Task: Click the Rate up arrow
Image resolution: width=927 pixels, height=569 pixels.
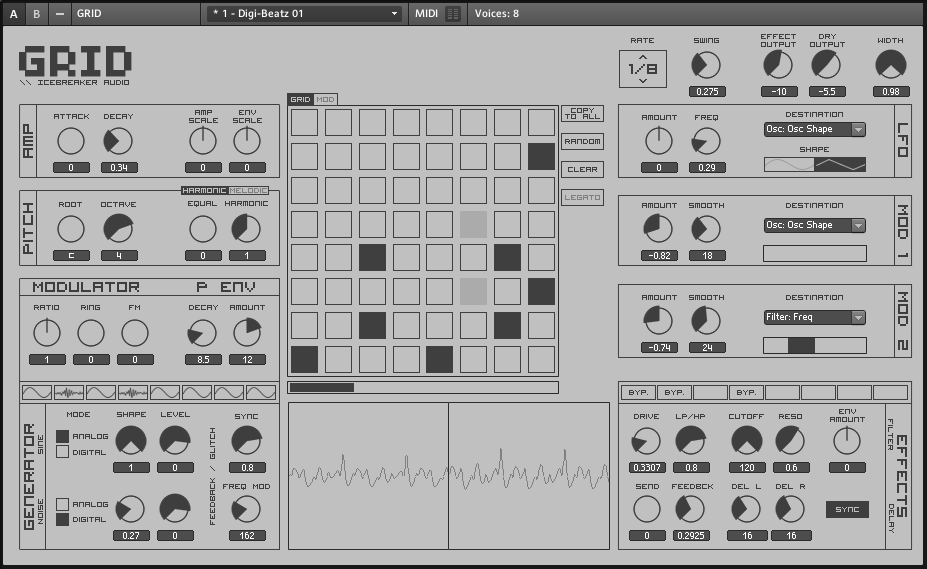Action: tap(643, 57)
